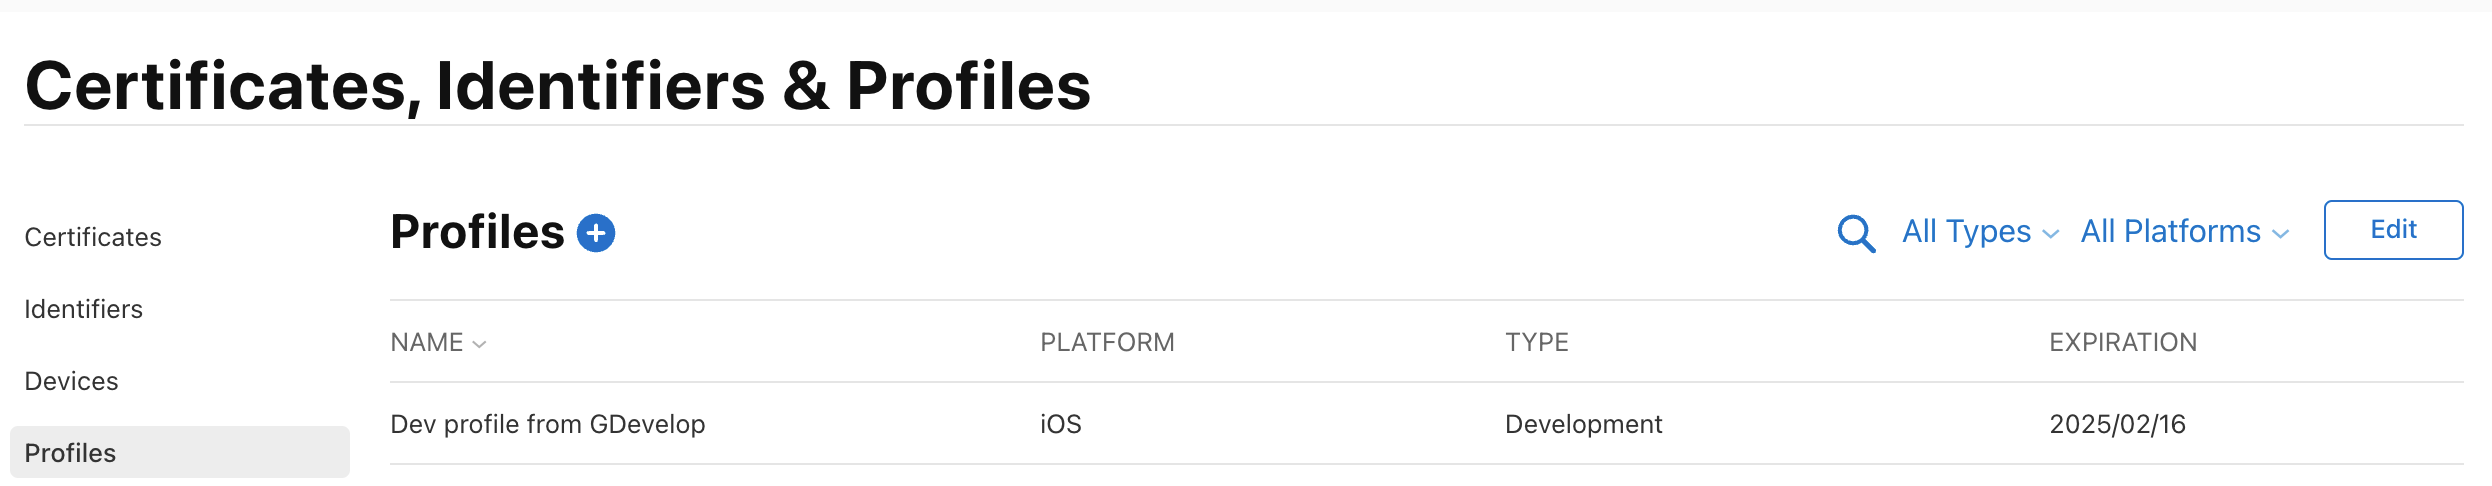
Task: Open the All Platforms filter dropdown
Action: pos(2183,232)
